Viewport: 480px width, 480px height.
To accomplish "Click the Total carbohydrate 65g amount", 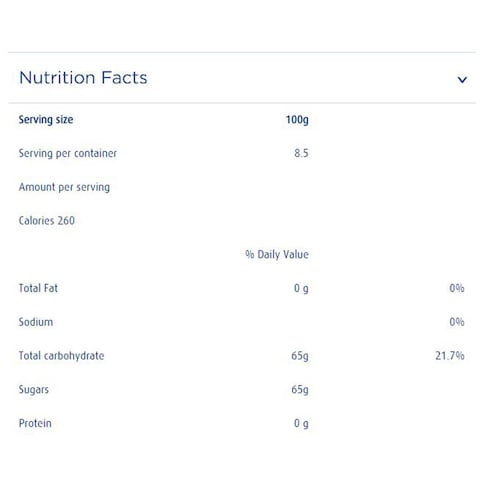I will (x=300, y=356).
